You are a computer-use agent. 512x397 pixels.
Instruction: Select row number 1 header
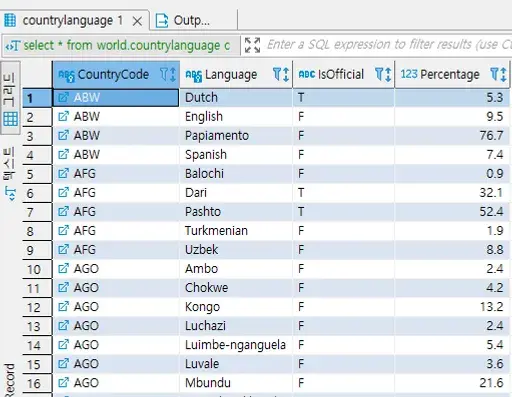(37, 98)
